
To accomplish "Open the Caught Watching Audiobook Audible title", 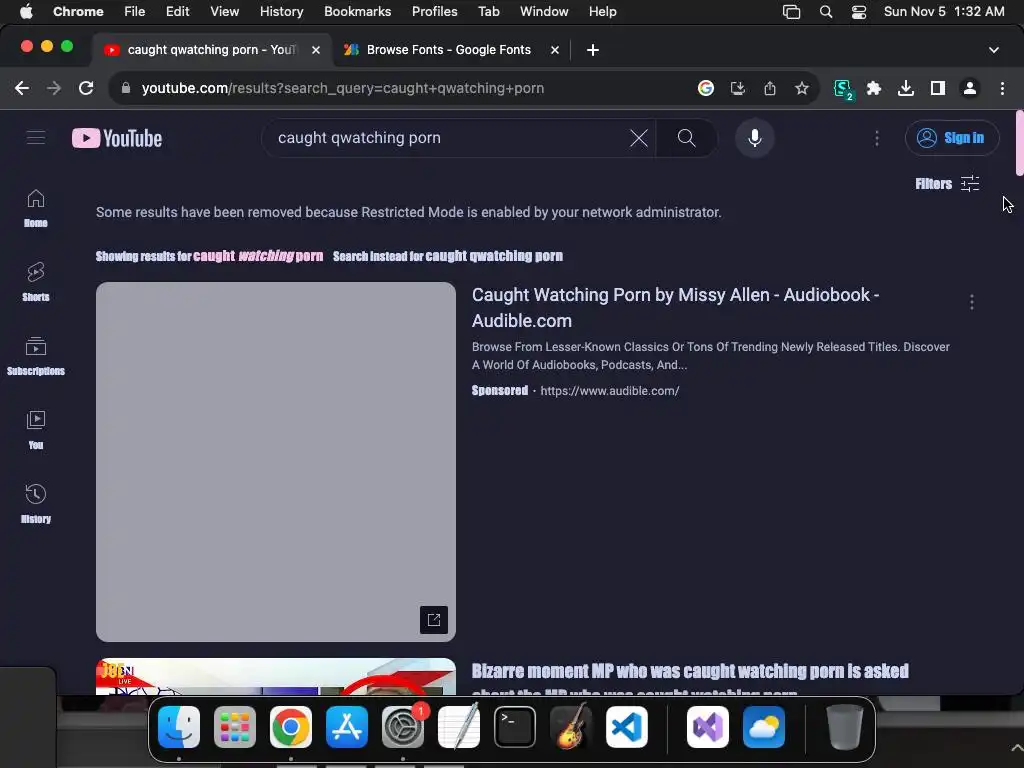I will (675, 308).
